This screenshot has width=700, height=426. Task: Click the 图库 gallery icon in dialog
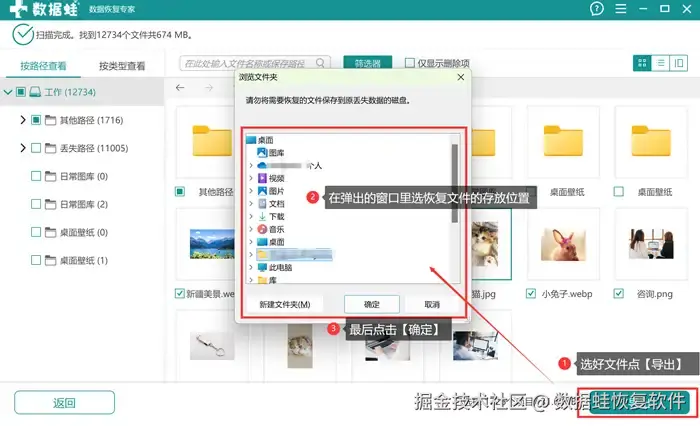coord(262,153)
